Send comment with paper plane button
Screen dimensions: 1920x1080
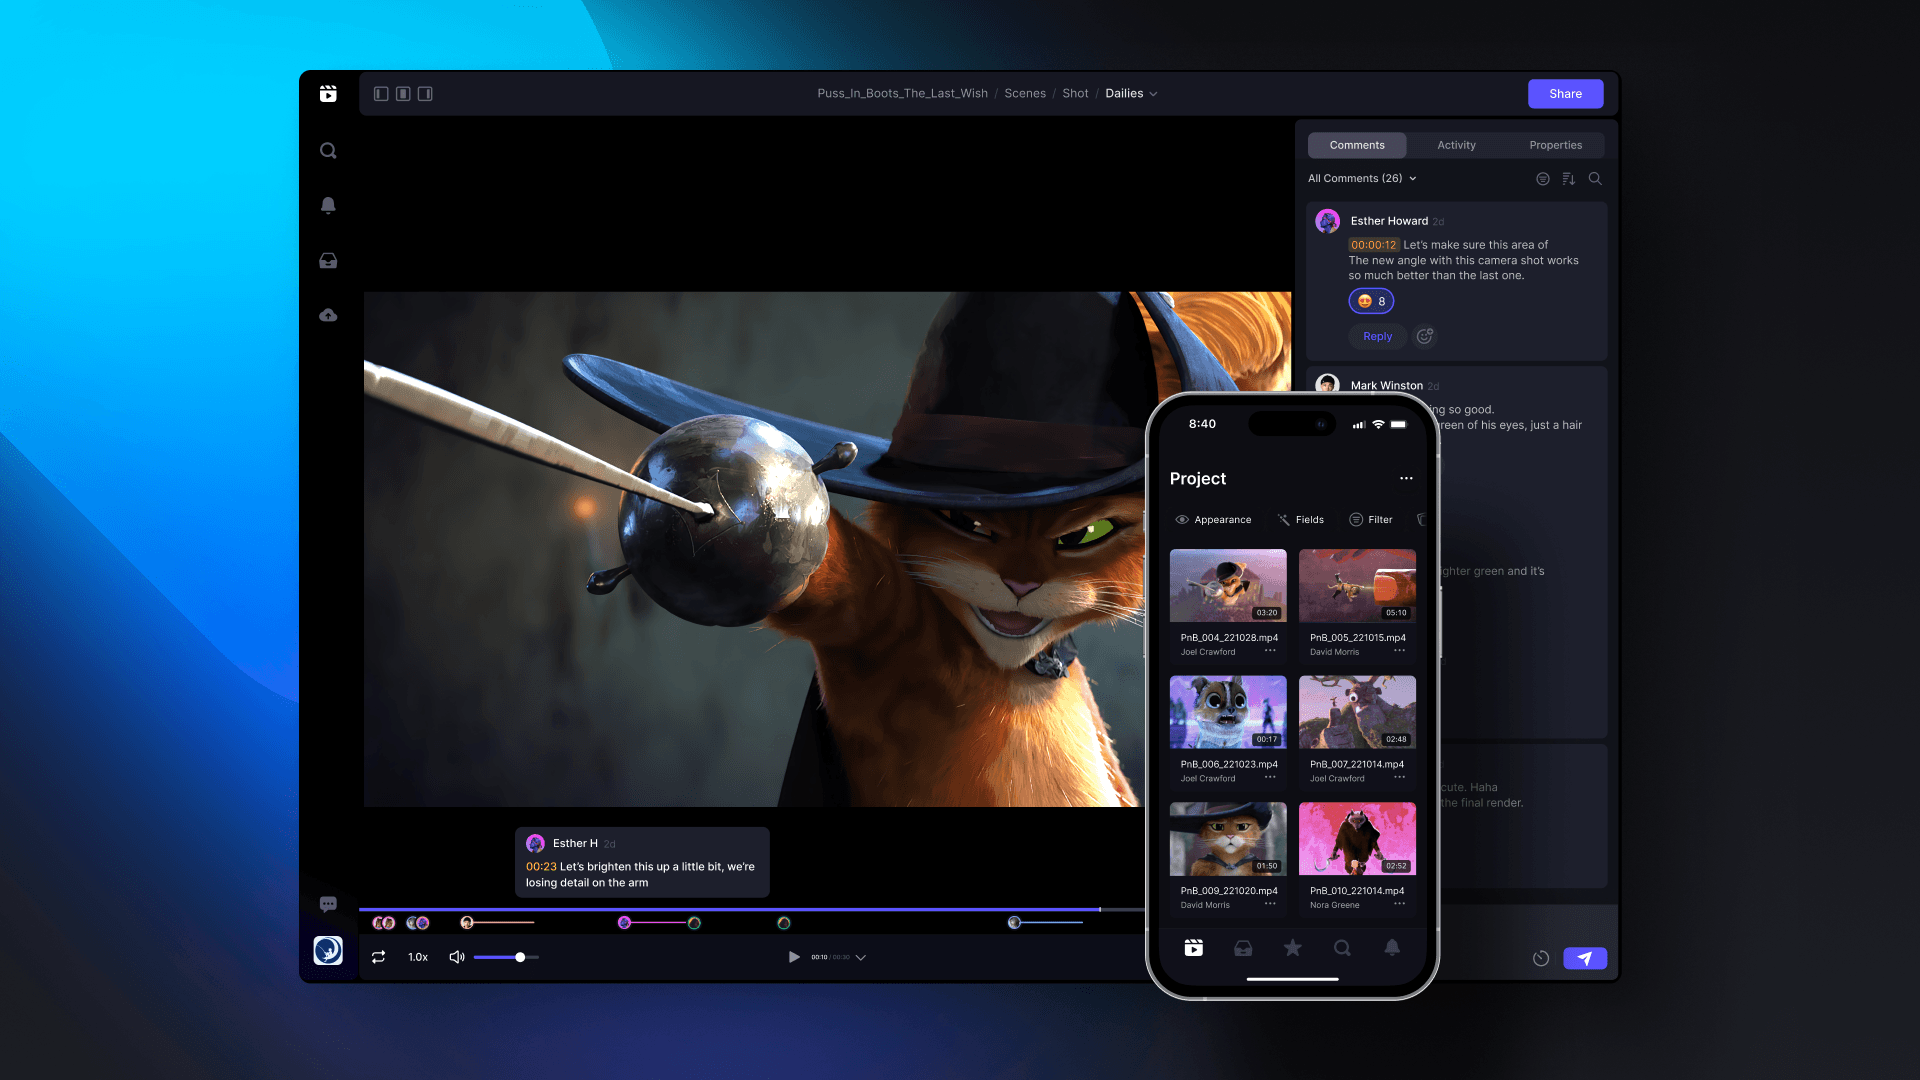pyautogui.click(x=1585, y=958)
